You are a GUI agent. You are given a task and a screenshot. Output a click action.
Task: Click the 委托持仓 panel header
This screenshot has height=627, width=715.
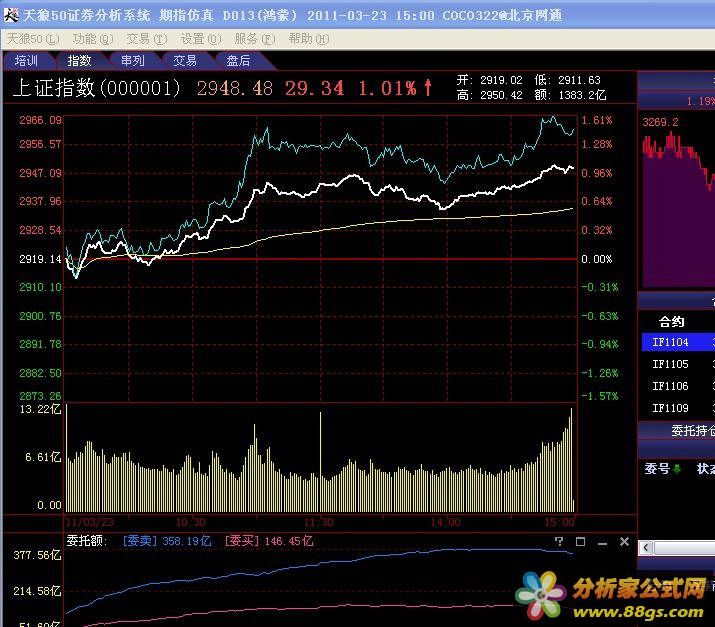tap(692, 430)
